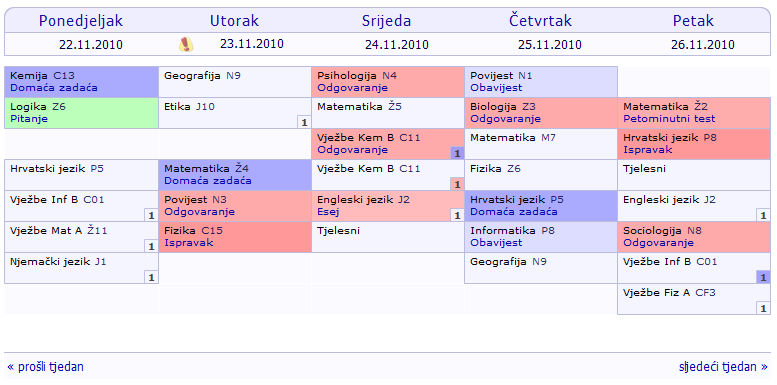Open Domaća zadaća under Kemija C13
777x385 pixels.
[x=54, y=88]
